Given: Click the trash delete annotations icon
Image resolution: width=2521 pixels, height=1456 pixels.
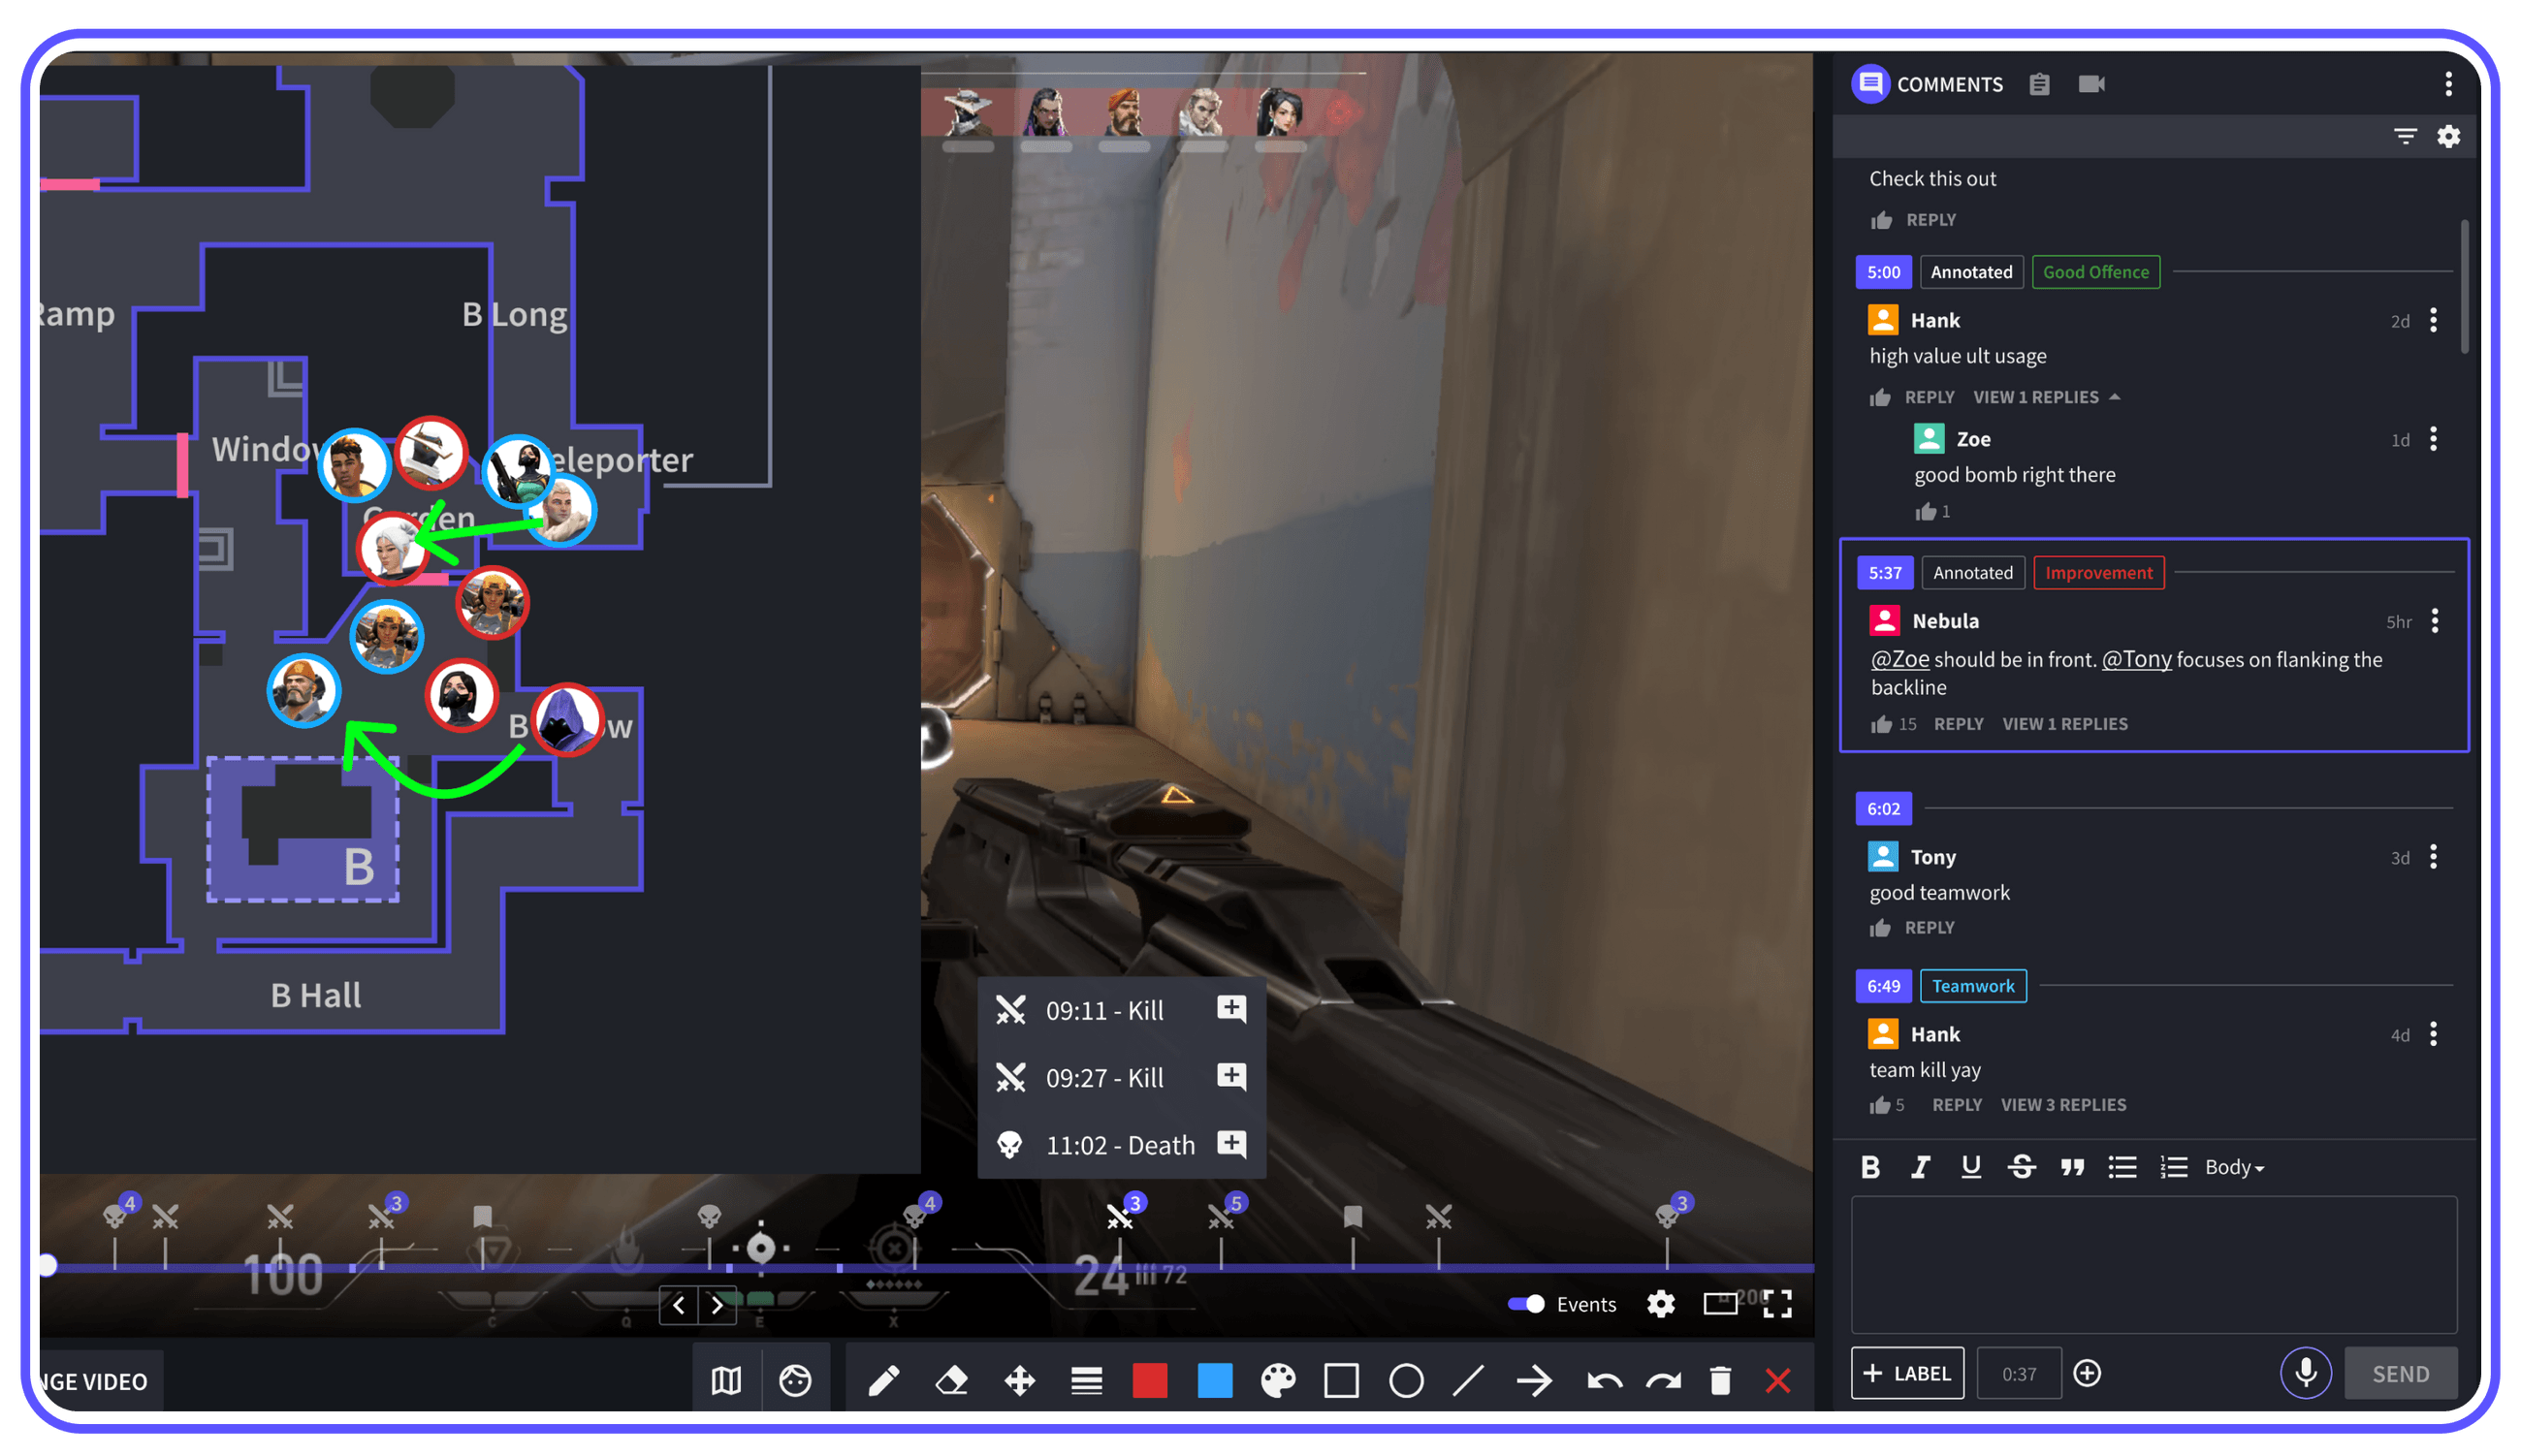Looking at the screenshot, I should coord(1720,1381).
